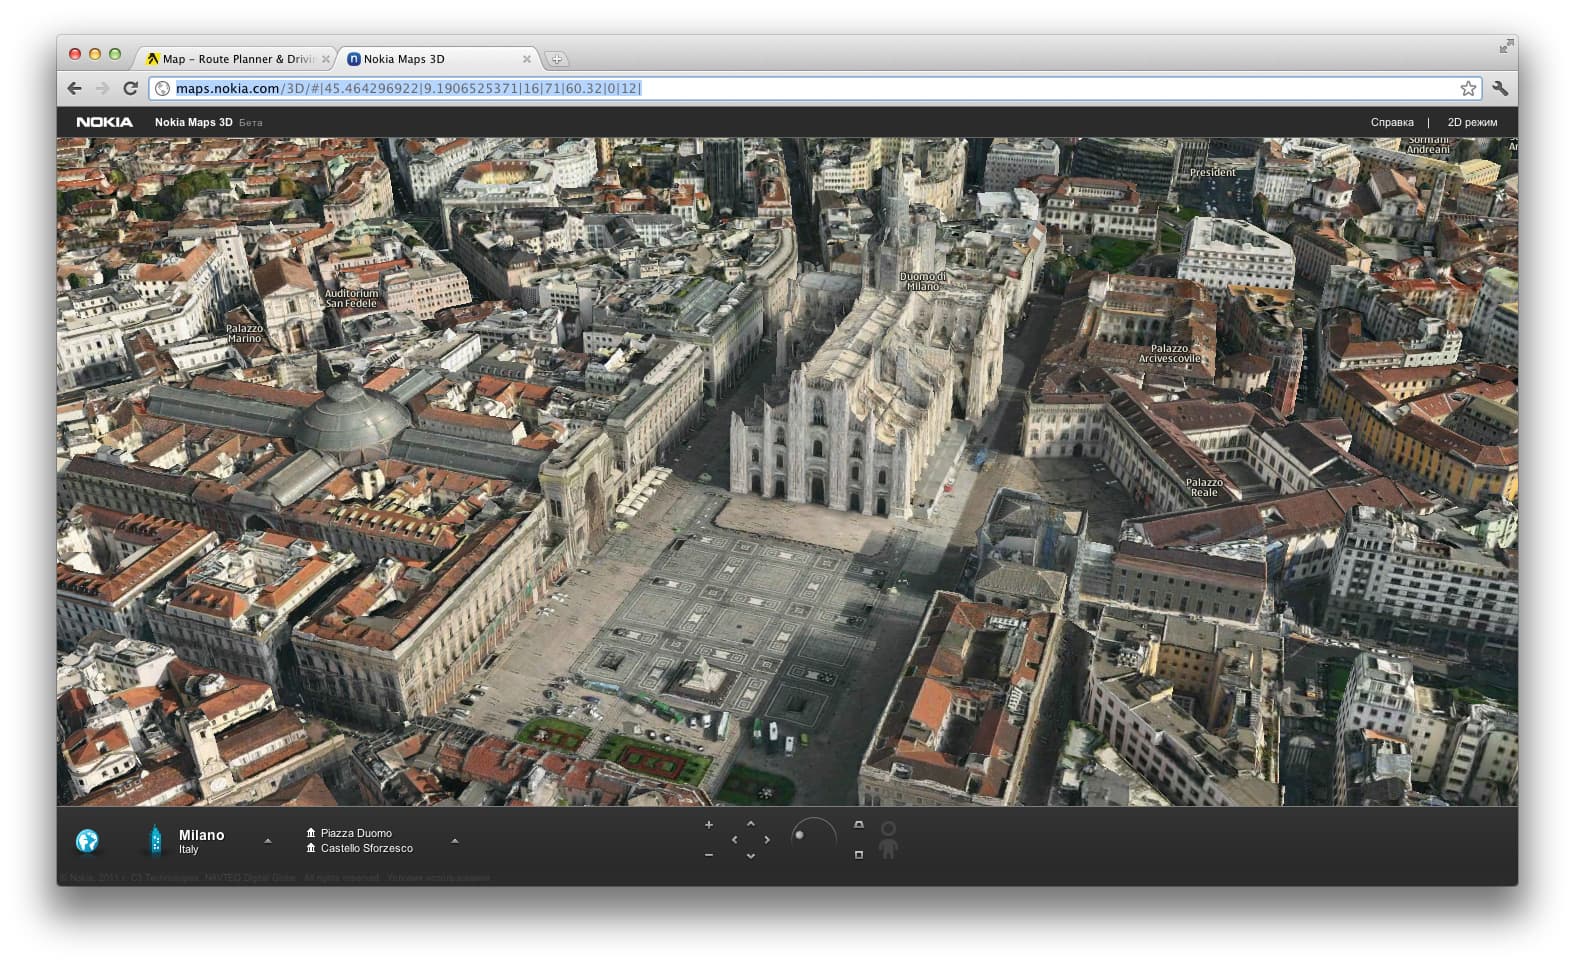
Task: Pan the map right with arrow
Action: (767, 840)
